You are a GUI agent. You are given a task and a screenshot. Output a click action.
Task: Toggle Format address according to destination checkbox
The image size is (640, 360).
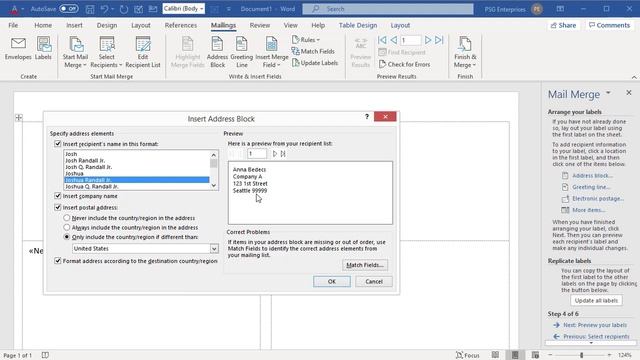tap(58, 261)
